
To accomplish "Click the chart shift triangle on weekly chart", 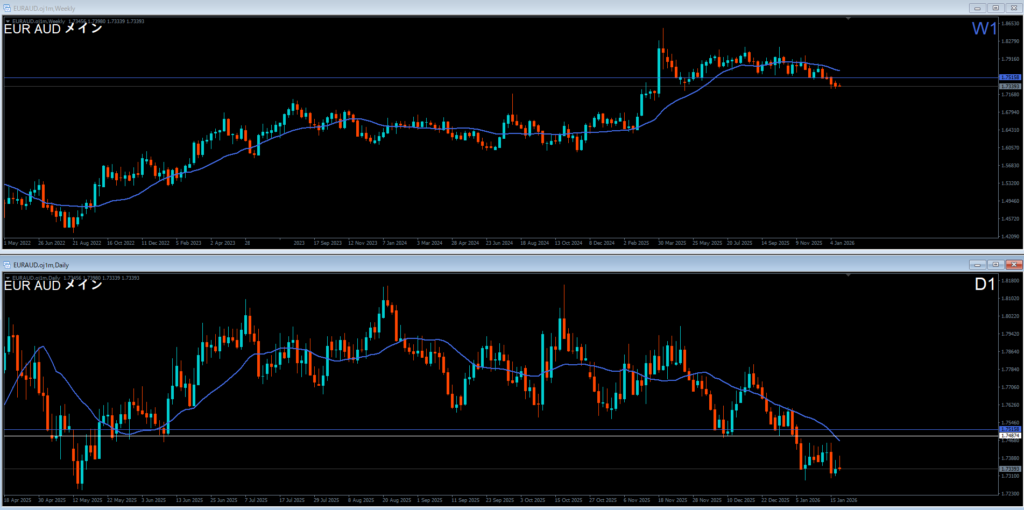I will pos(849,19).
